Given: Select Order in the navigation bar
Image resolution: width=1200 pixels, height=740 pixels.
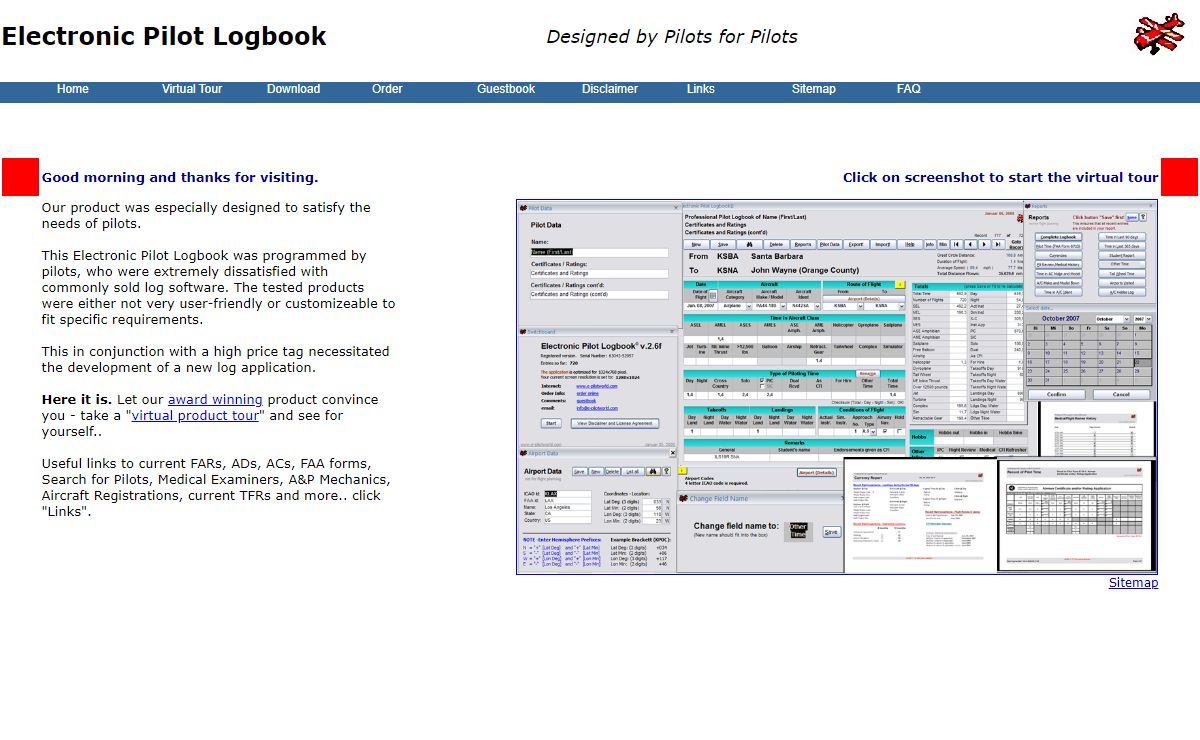Looking at the screenshot, I should 387,89.
